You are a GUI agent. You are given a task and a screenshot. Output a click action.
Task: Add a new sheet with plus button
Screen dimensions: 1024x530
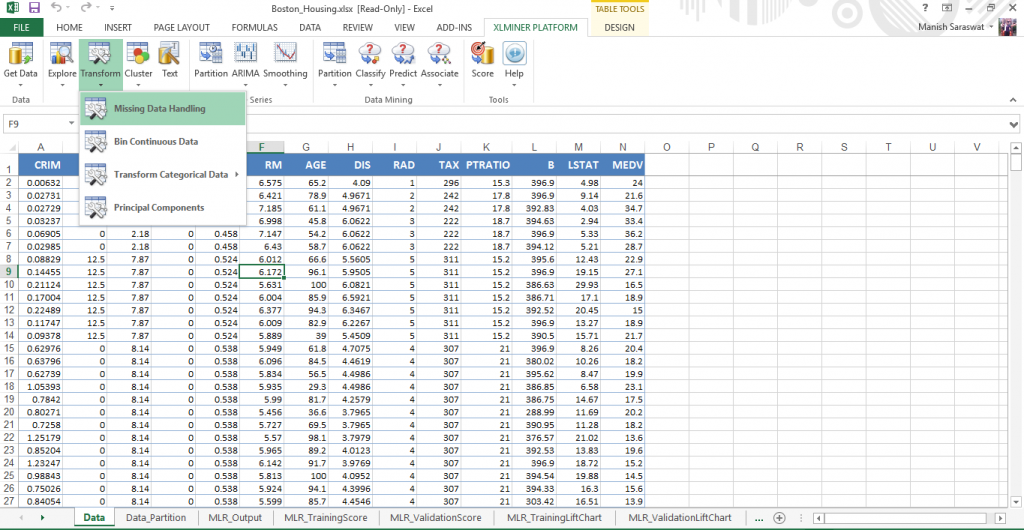point(778,518)
